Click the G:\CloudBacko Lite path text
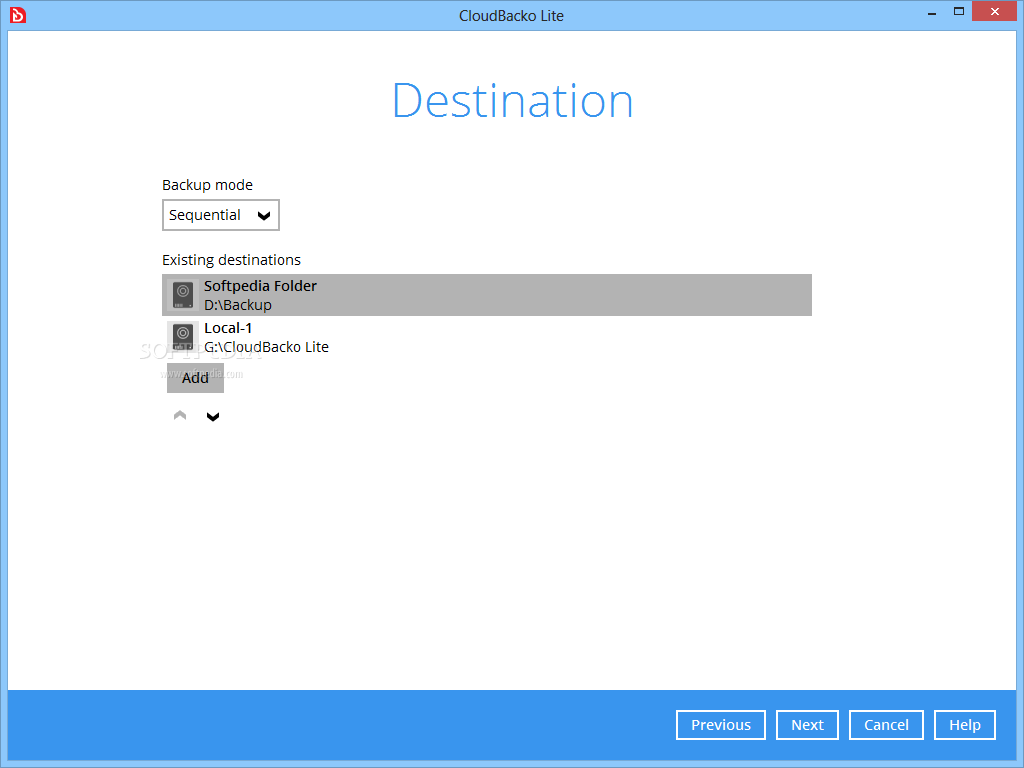1024x768 pixels. pyautogui.click(x=266, y=347)
